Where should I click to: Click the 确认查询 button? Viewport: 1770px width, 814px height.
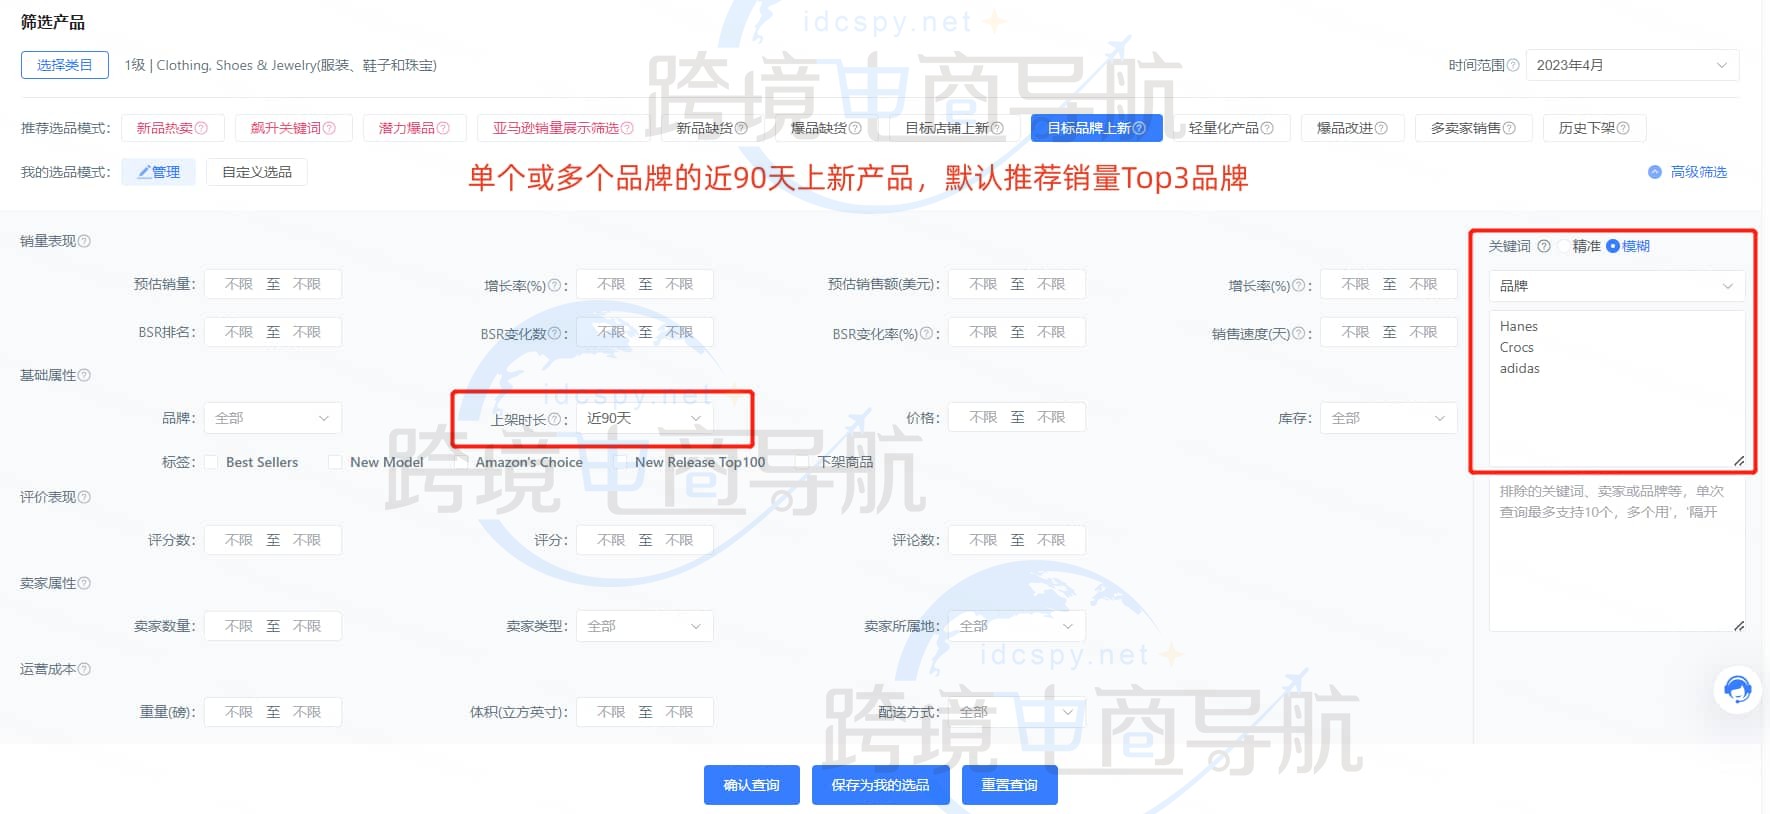pyautogui.click(x=752, y=785)
